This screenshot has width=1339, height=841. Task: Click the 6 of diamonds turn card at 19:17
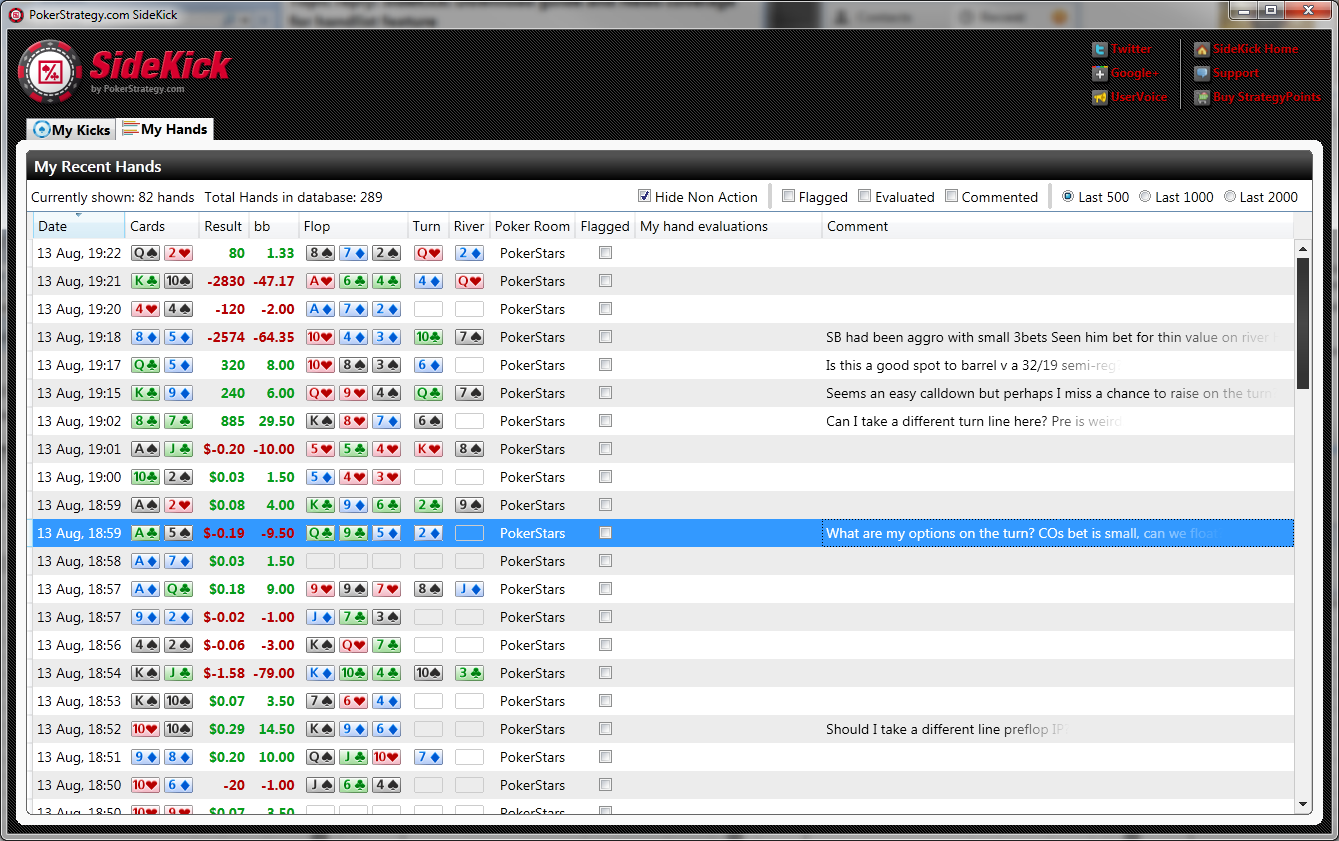click(x=428, y=365)
